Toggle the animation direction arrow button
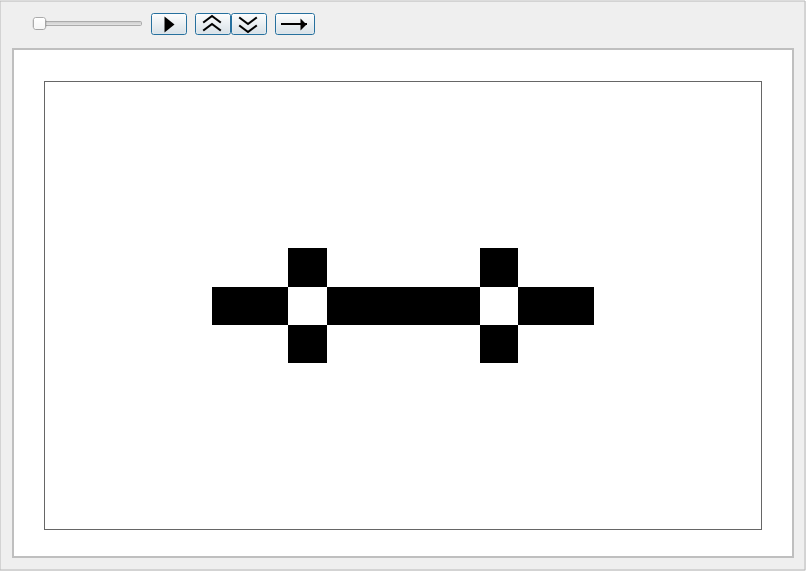The image size is (806, 572). (294, 24)
